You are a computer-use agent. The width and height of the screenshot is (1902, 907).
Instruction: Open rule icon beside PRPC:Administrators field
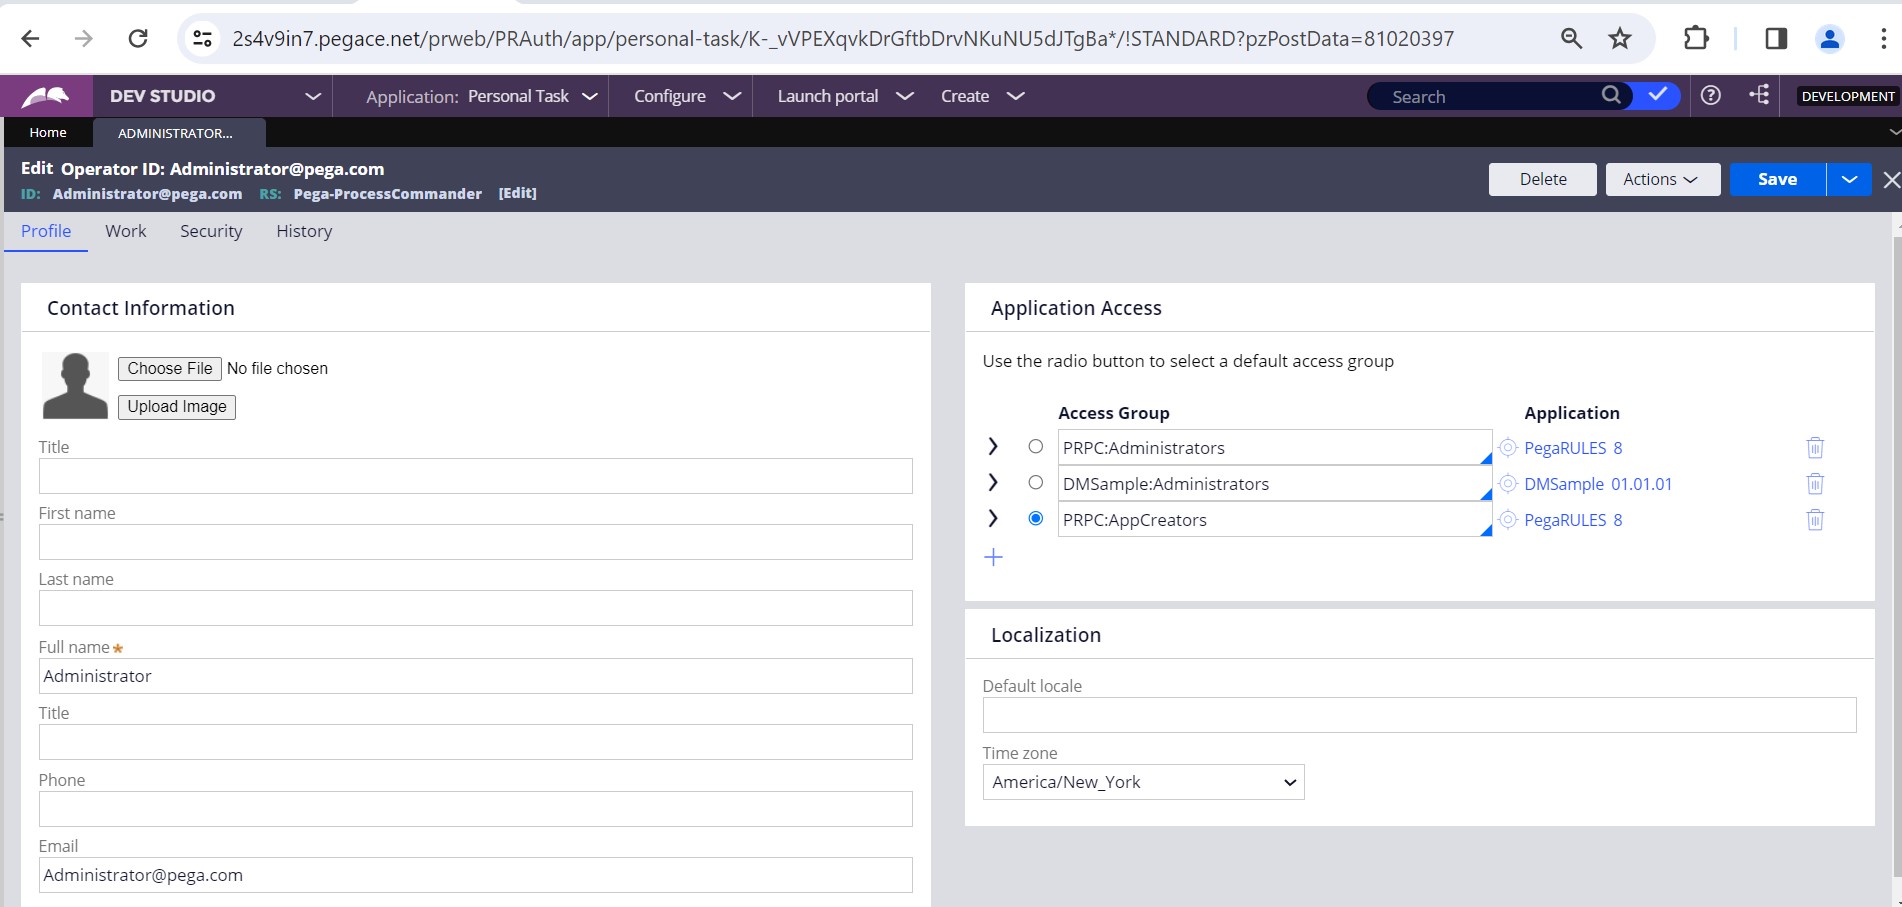point(1507,448)
